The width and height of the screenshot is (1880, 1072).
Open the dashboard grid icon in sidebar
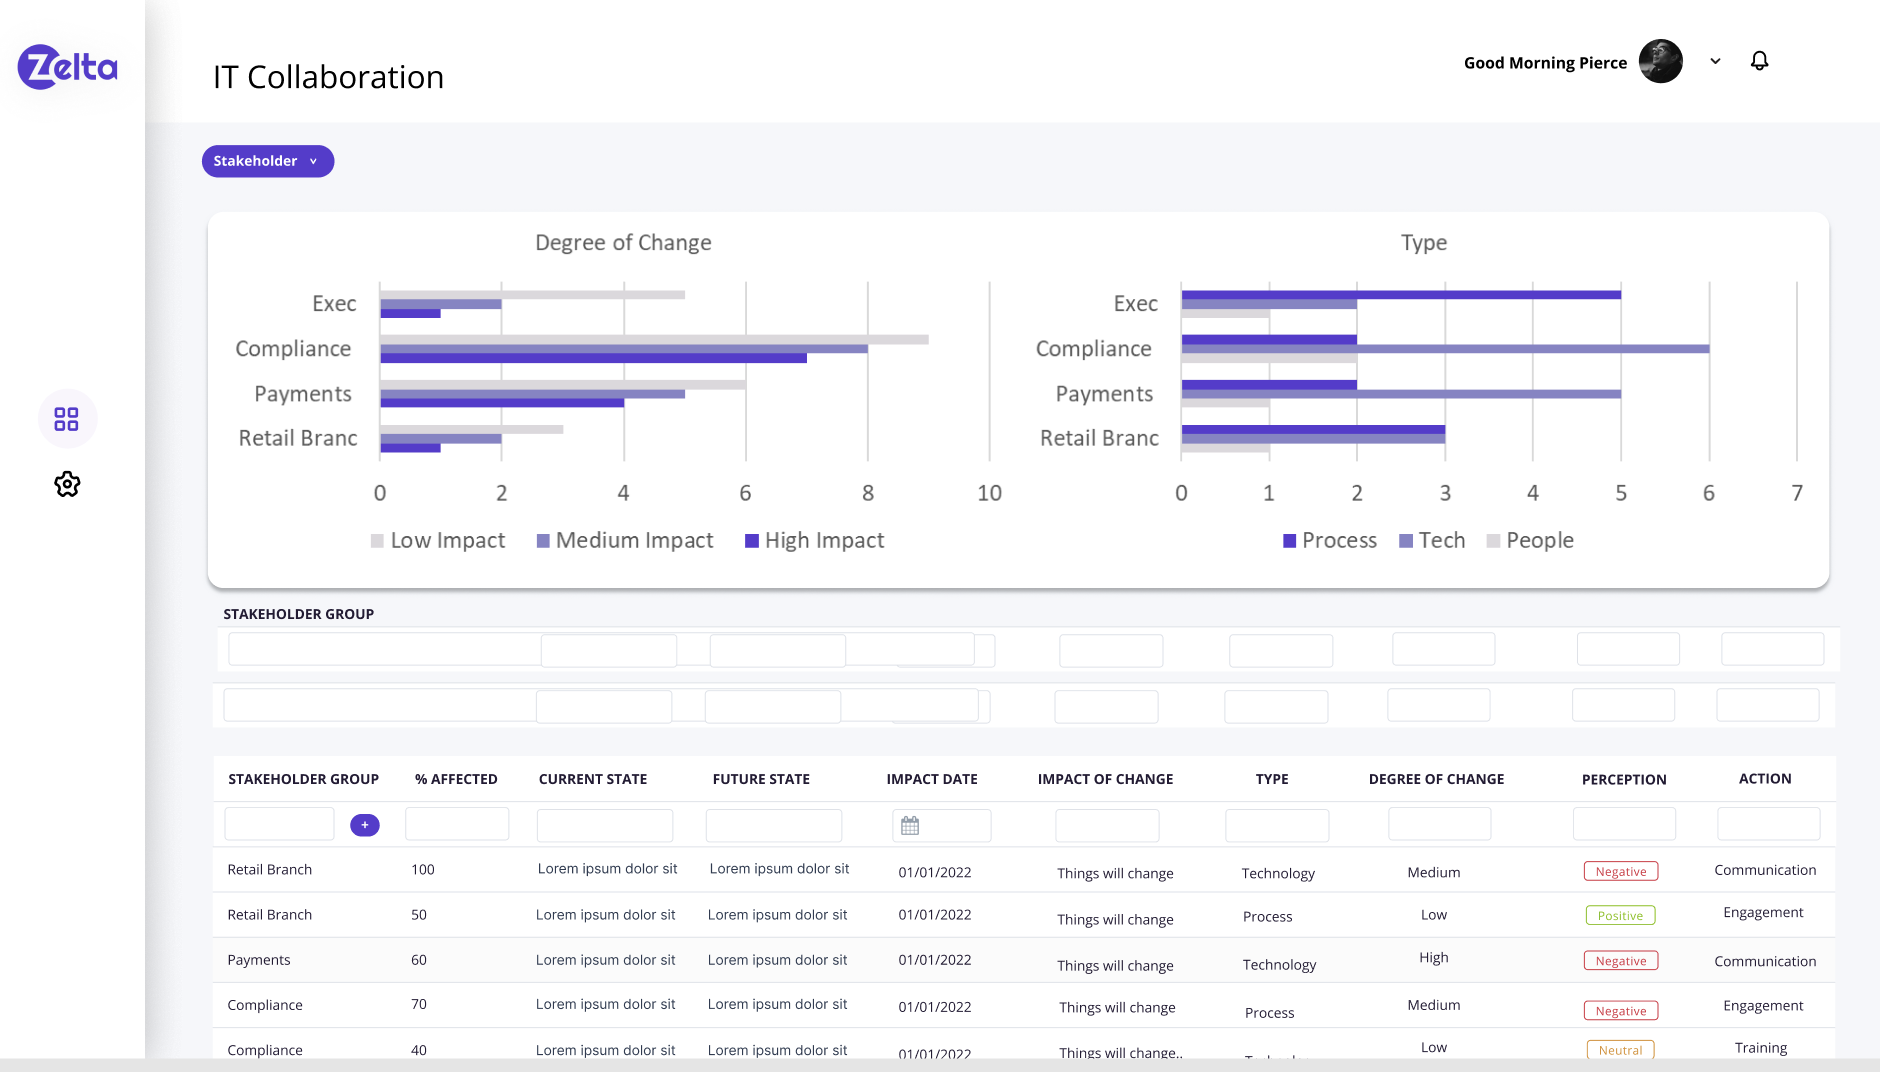tap(67, 419)
